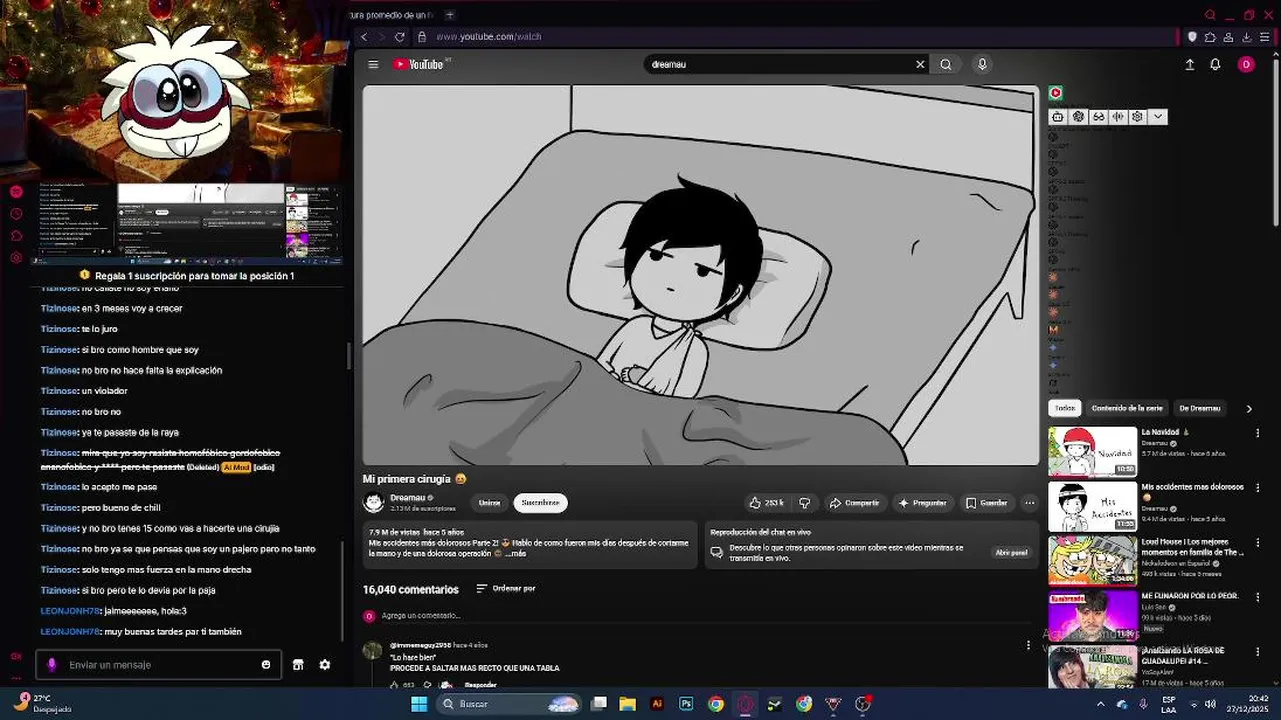1281x720 pixels.
Task: Clear the dreamau search text
Action: coord(920,64)
